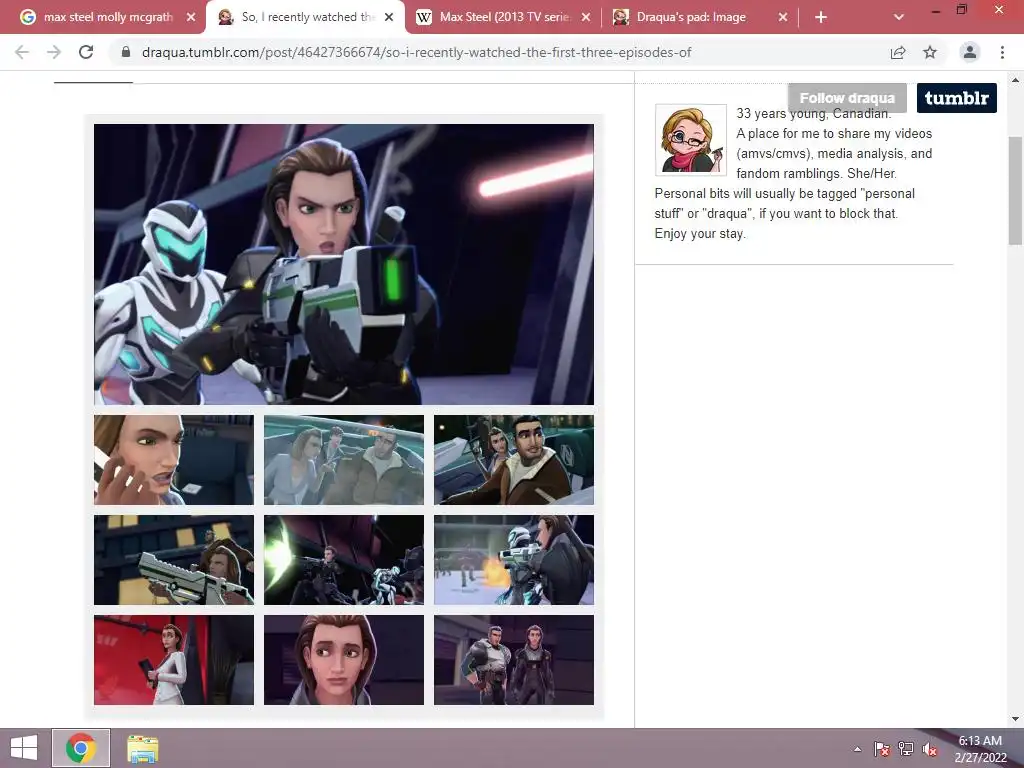Click the padlock site info icon

pyautogui.click(x=126, y=52)
